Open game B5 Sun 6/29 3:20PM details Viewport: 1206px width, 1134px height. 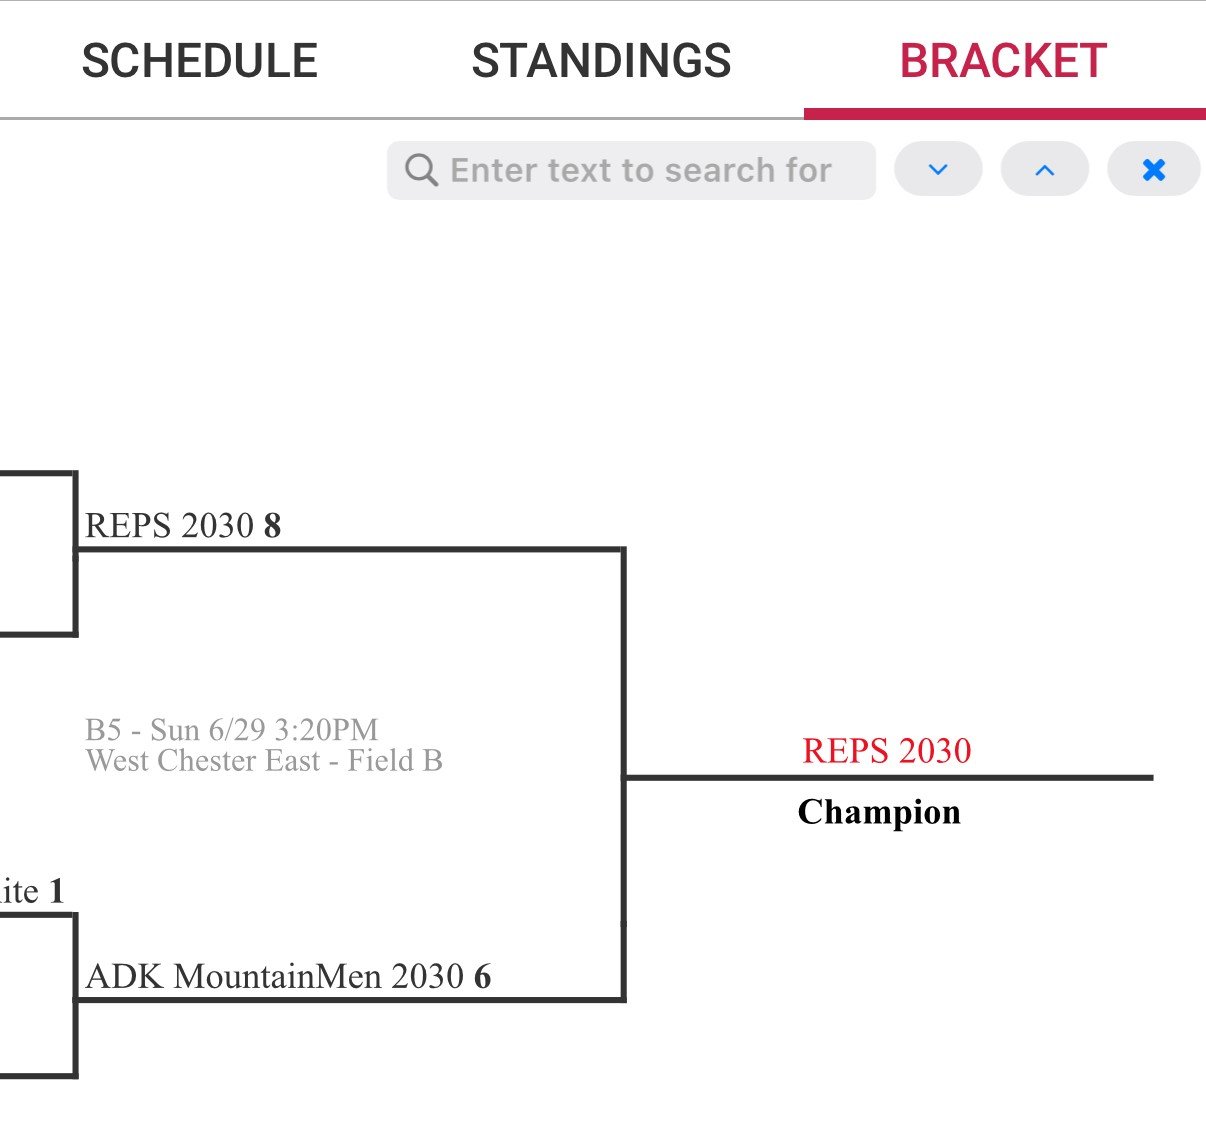[232, 730]
